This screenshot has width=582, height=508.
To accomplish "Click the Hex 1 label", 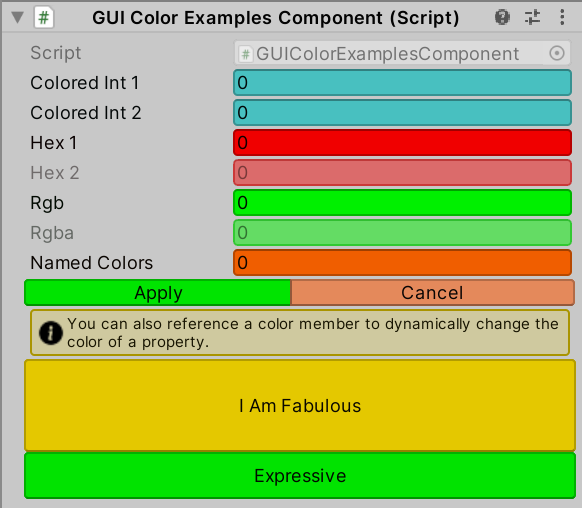I will coord(54,143).
